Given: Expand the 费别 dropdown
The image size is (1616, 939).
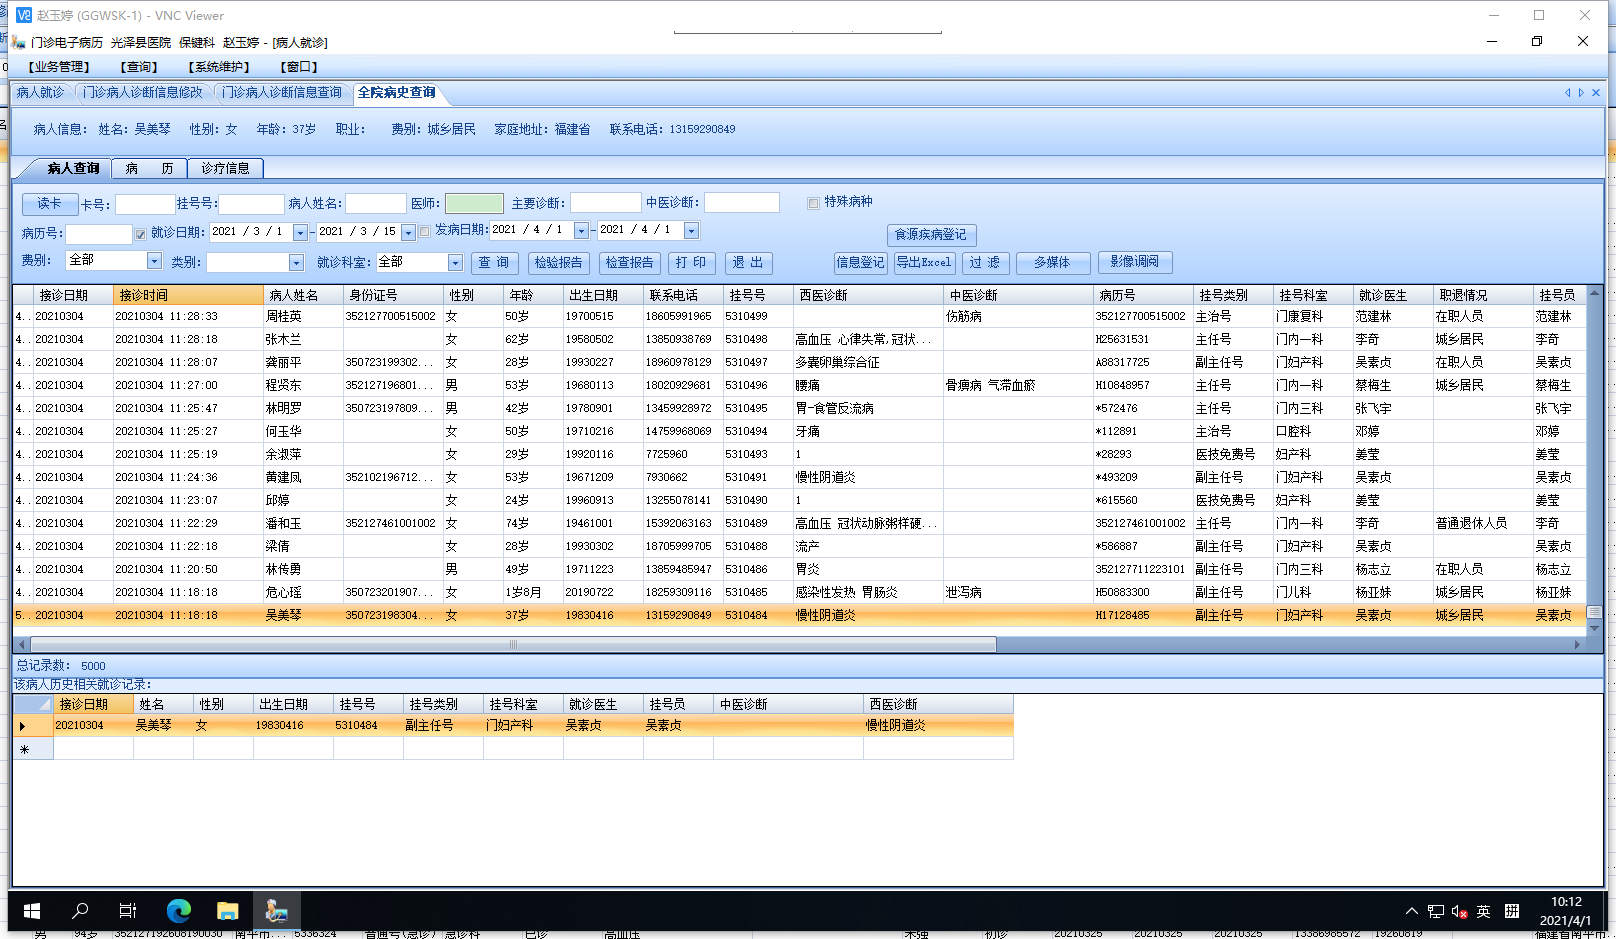Looking at the screenshot, I should point(154,261).
